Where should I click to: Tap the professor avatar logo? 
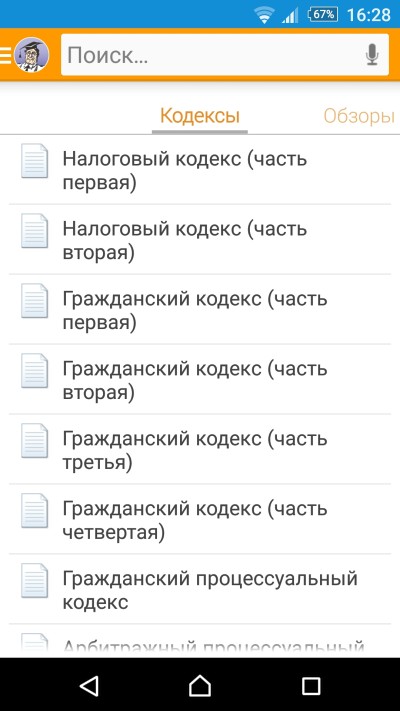pyautogui.click(x=32, y=54)
